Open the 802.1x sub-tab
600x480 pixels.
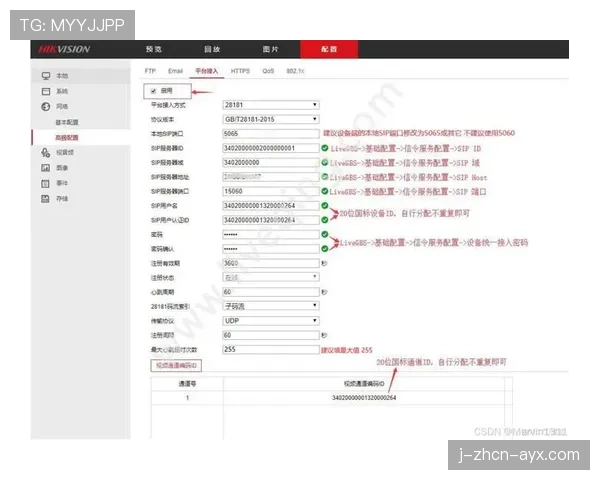[295, 71]
